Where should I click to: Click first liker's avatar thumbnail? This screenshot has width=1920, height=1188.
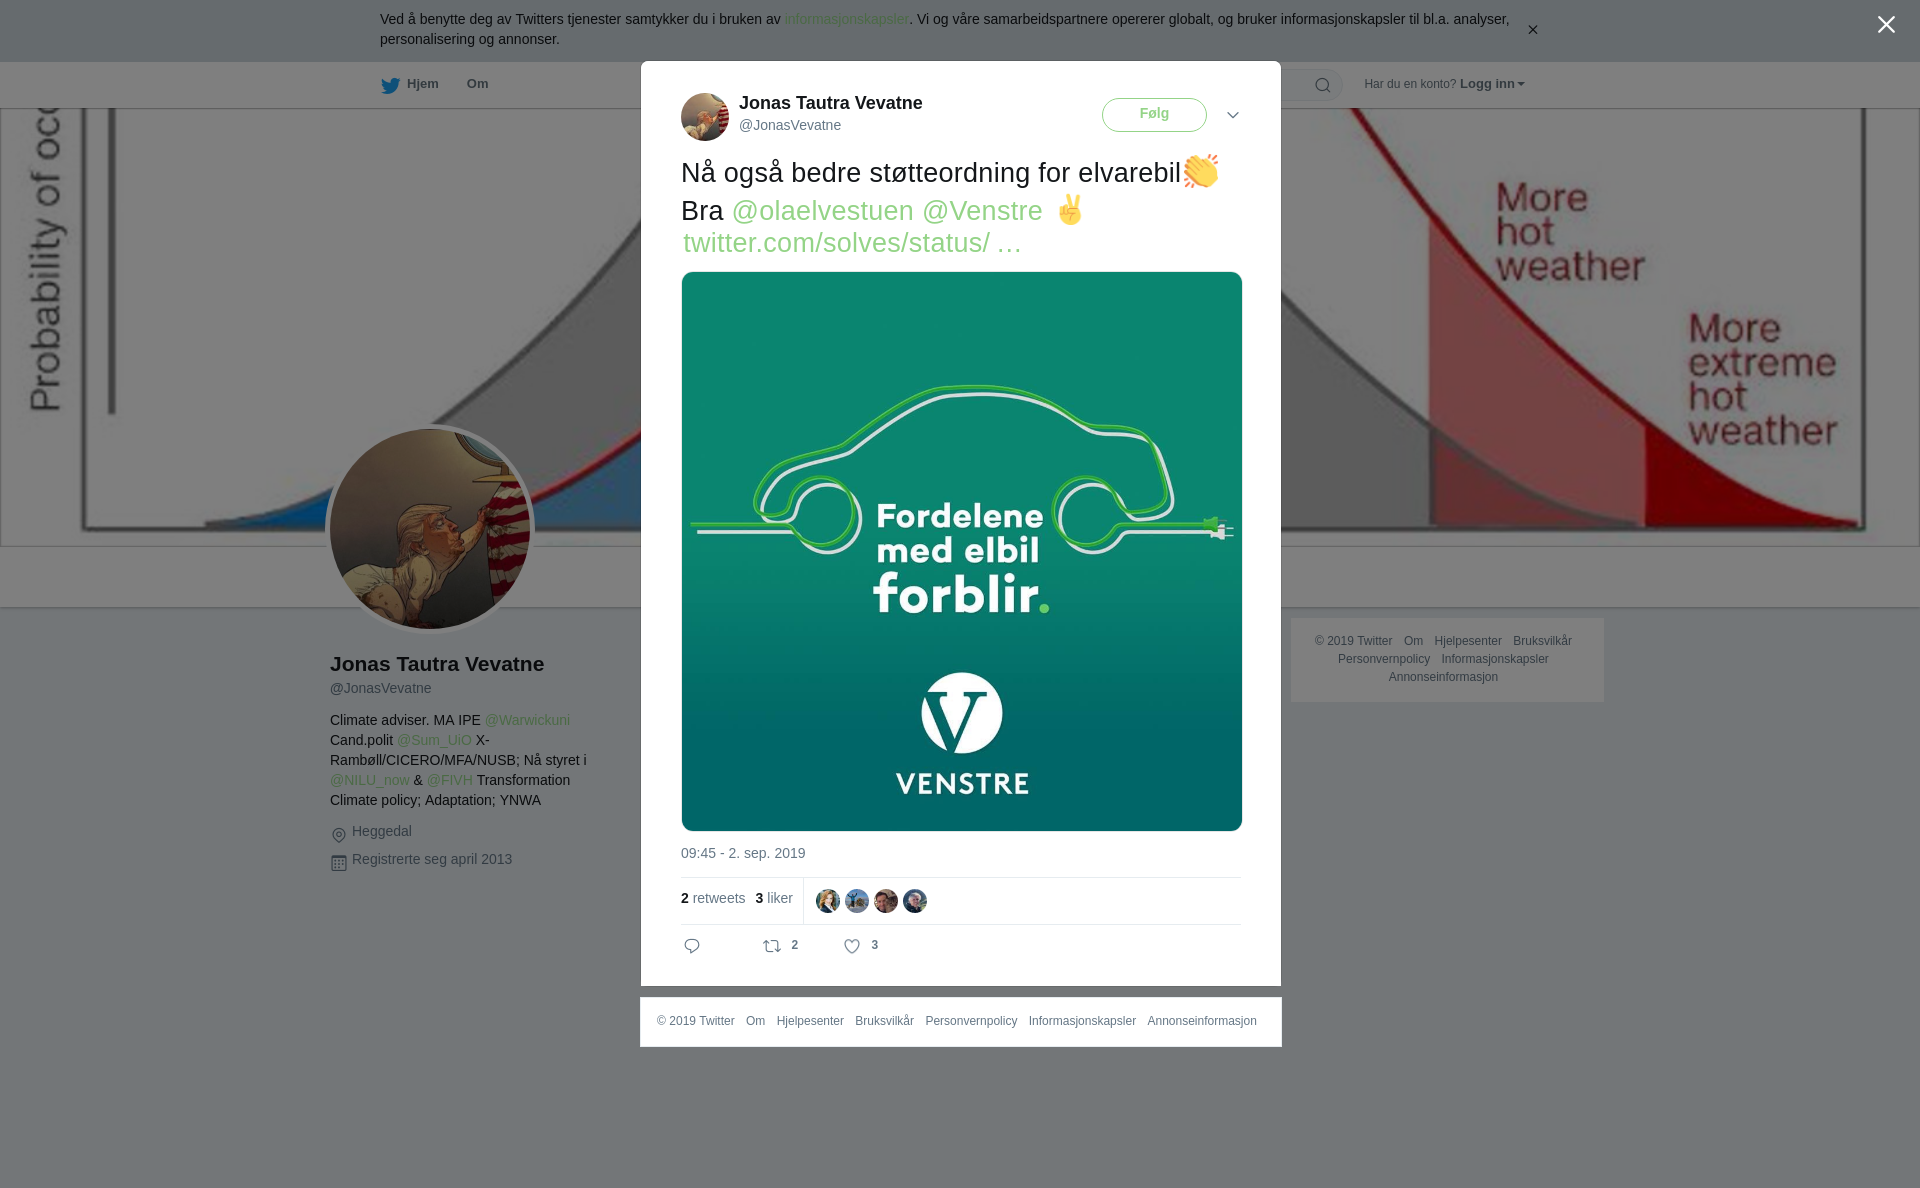pyautogui.click(x=828, y=901)
